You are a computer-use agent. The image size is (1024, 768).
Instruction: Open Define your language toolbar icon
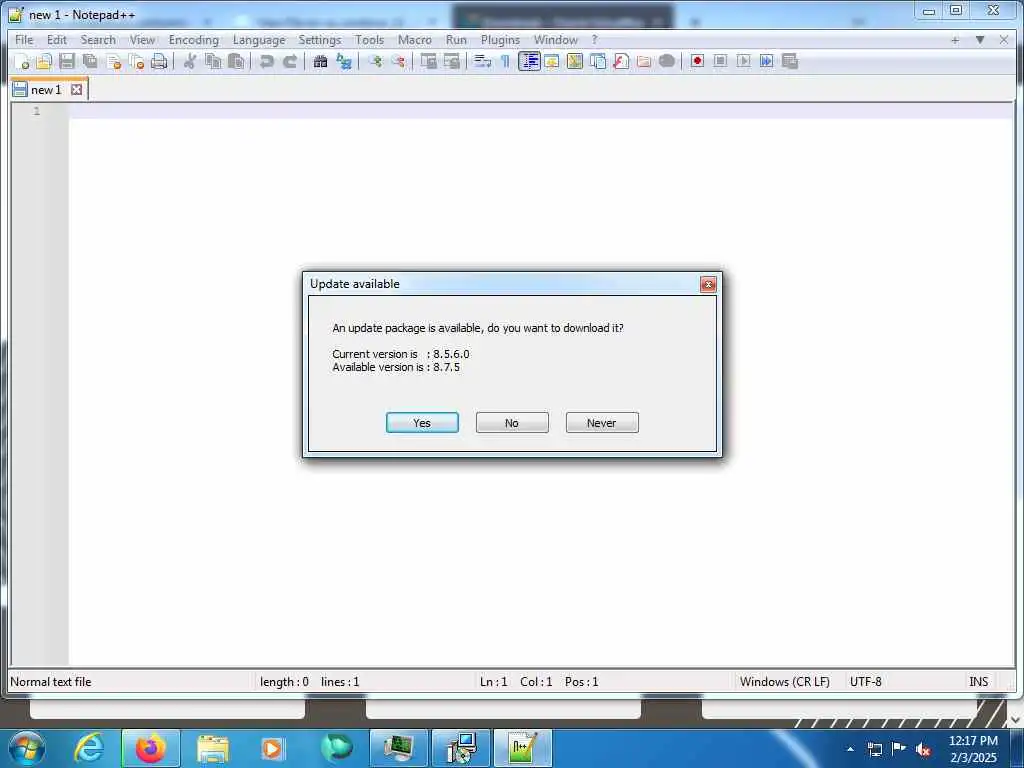pos(552,61)
